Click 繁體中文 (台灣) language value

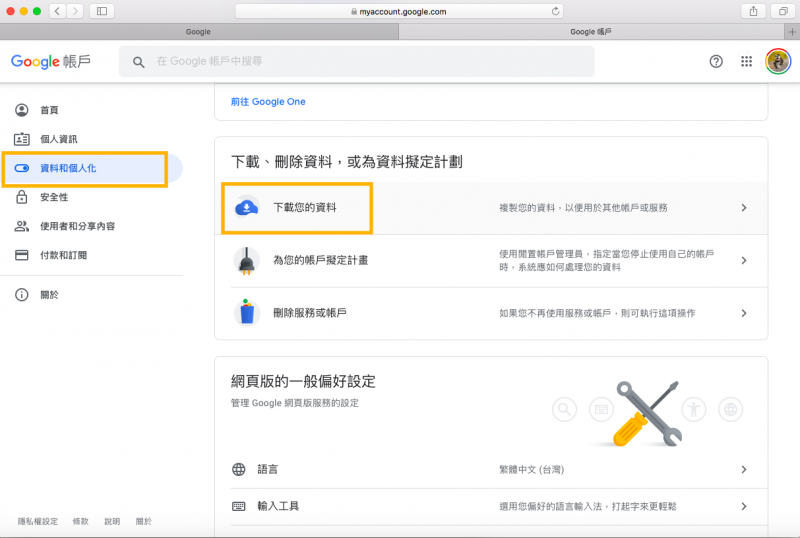[x=532, y=470]
